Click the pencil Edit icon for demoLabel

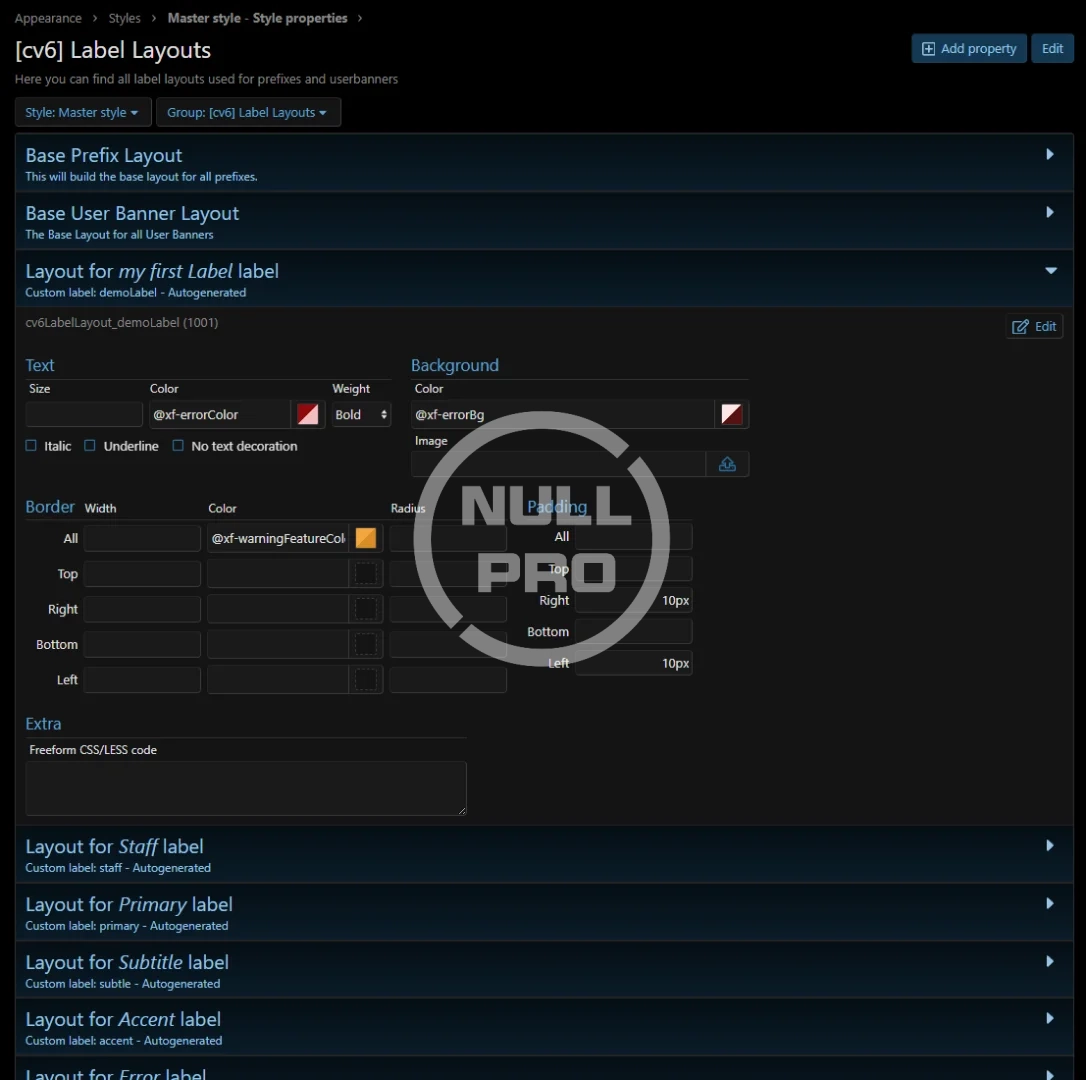pyautogui.click(x=1020, y=327)
